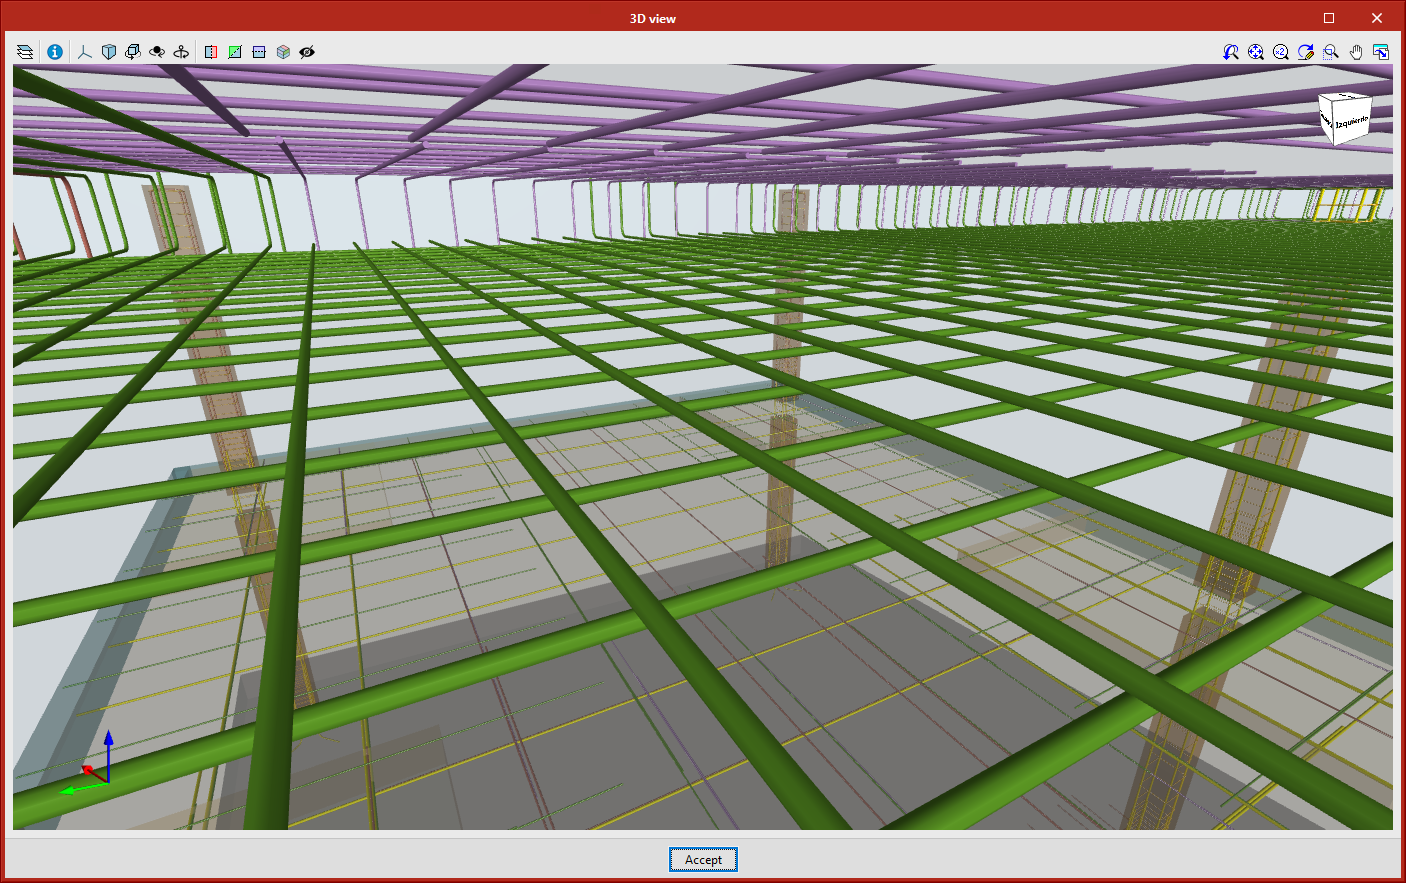
Task: Toggle the green diagonal section icon
Action: pos(235,52)
